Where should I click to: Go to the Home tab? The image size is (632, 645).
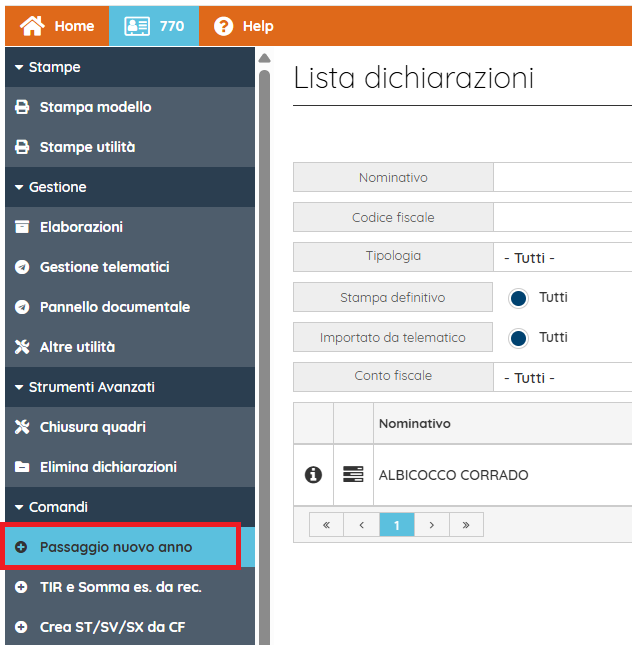click(58, 26)
